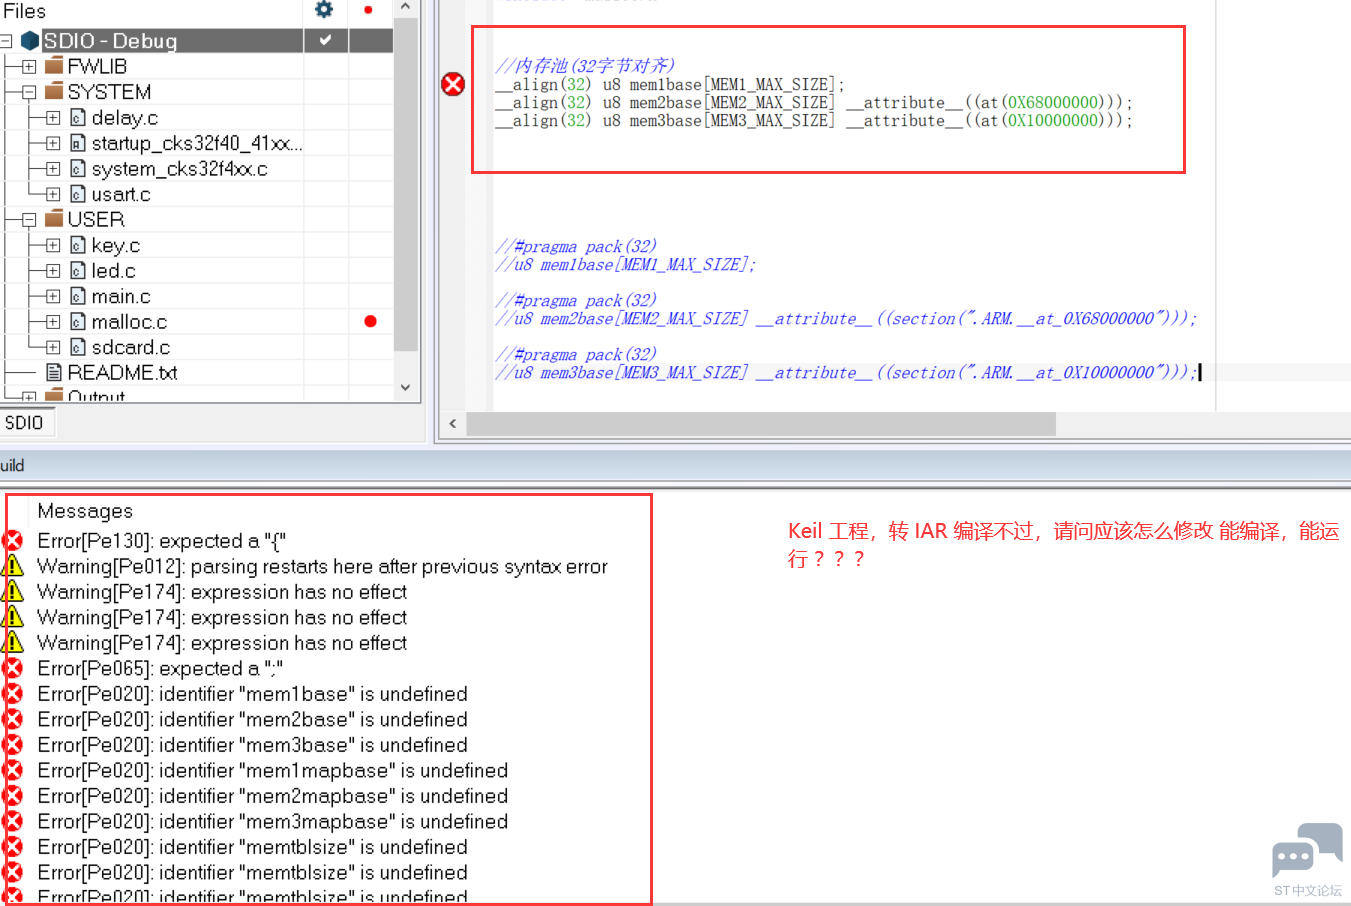Click the malloc.c file icon
Image resolution: width=1351 pixels, height=906 pixels.
pos(78,321)
